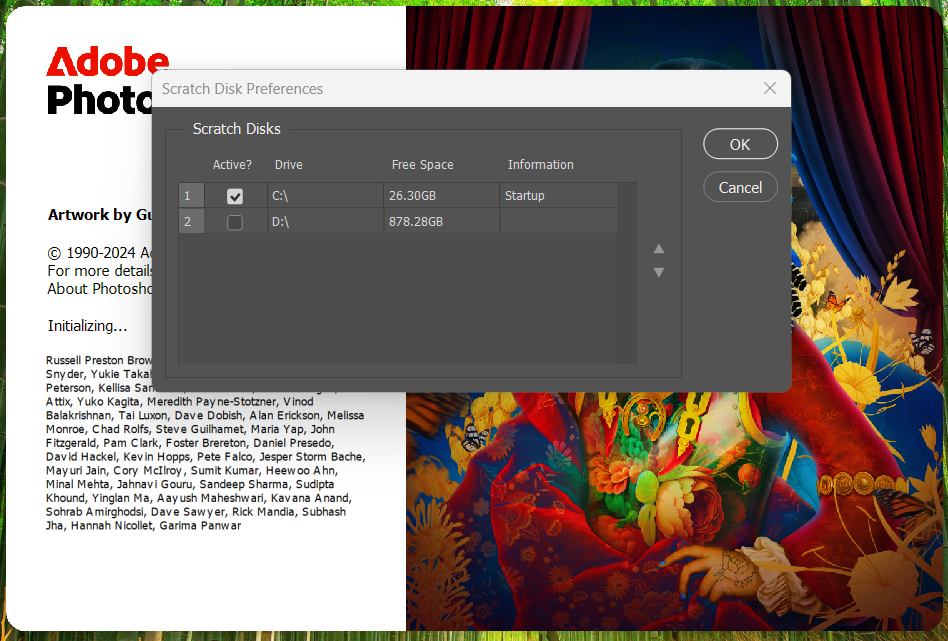Click the 26.30GB free space value
The width and height of the screenshot is (948, 641).
click(412, 195)
